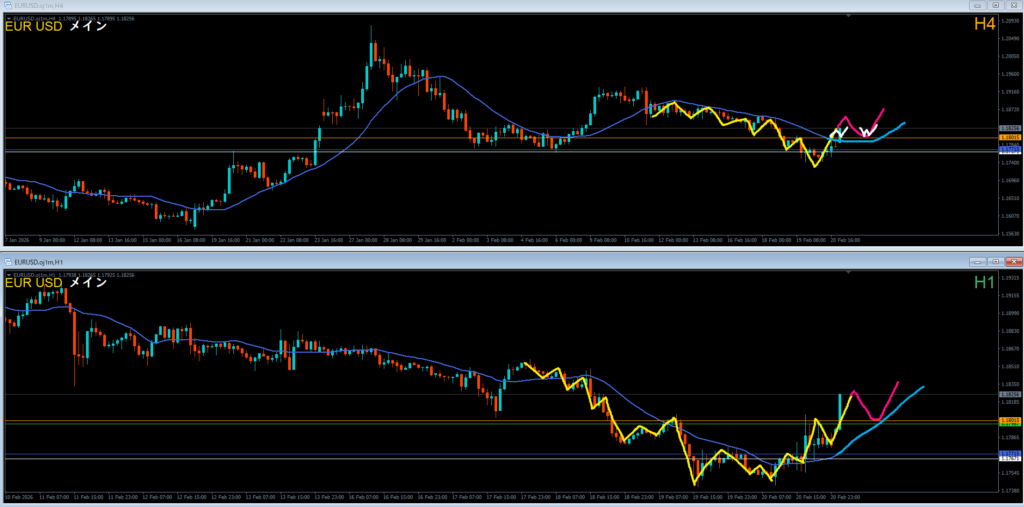
Task: Click the 1.19315 price scale label in H1 chart
Action: click(x=1008, y=278)
